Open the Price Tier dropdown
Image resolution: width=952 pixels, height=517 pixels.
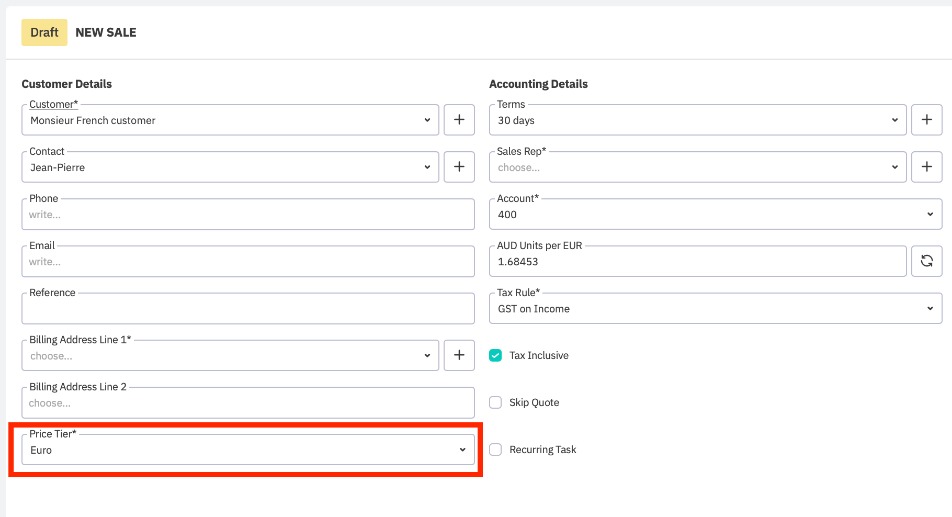pyautogui.click(x=247, y=450)
